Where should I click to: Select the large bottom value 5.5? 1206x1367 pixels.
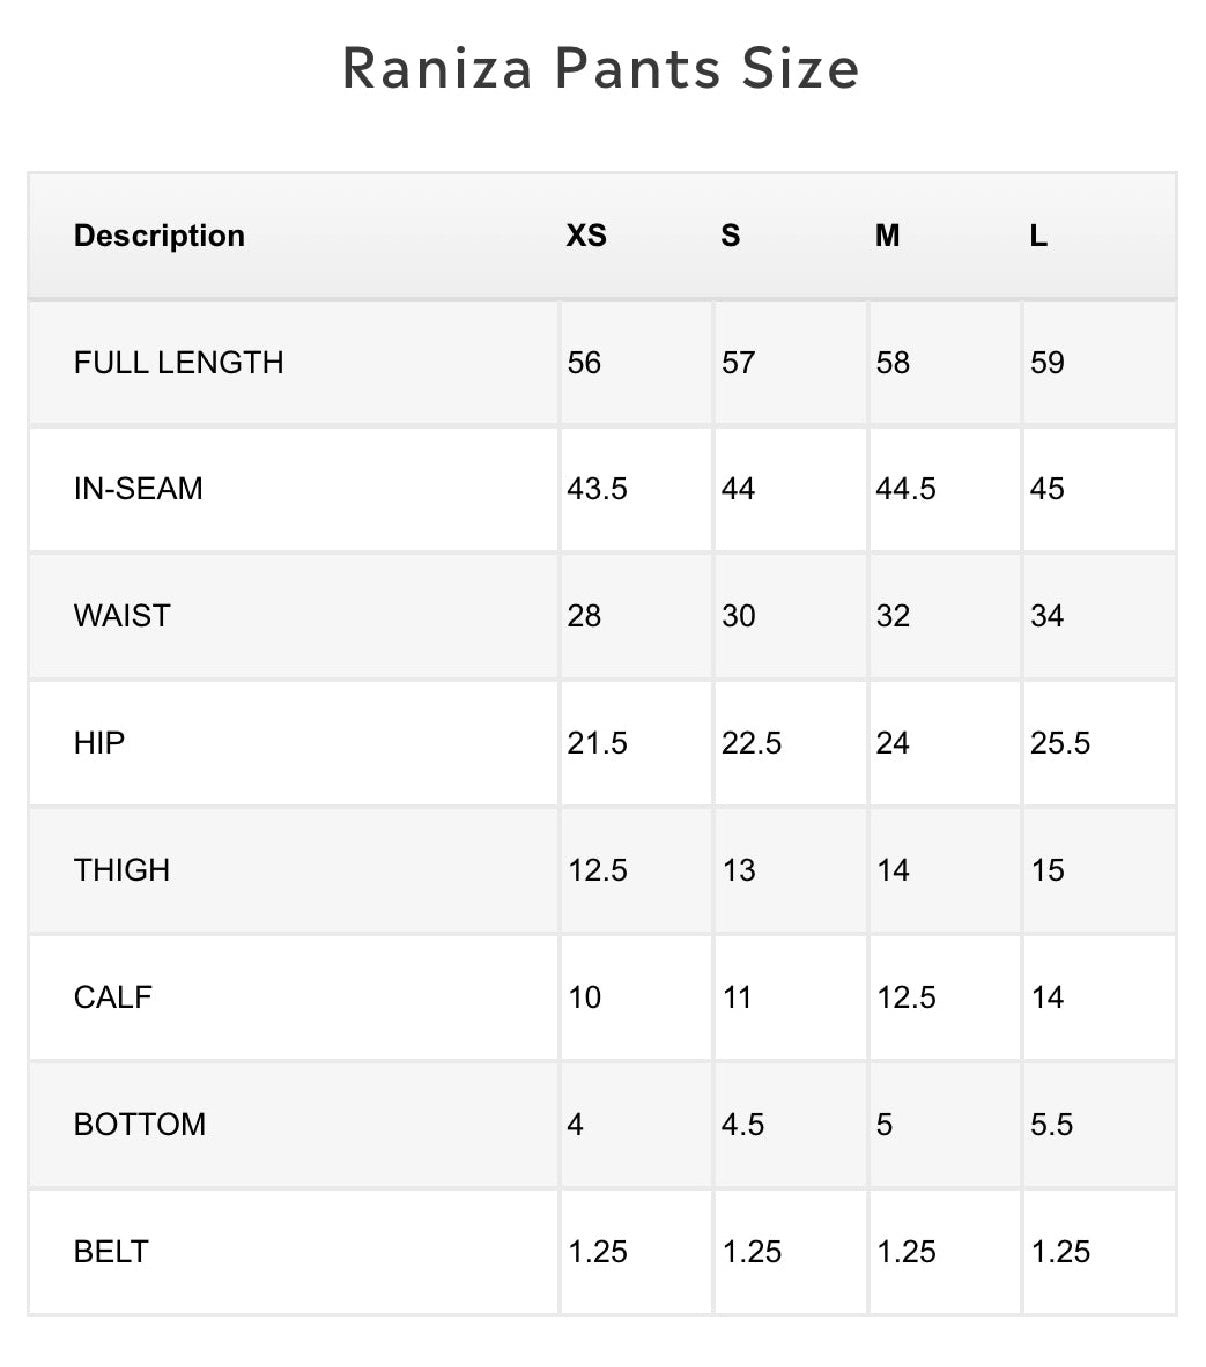[x=1051, y=1124]
